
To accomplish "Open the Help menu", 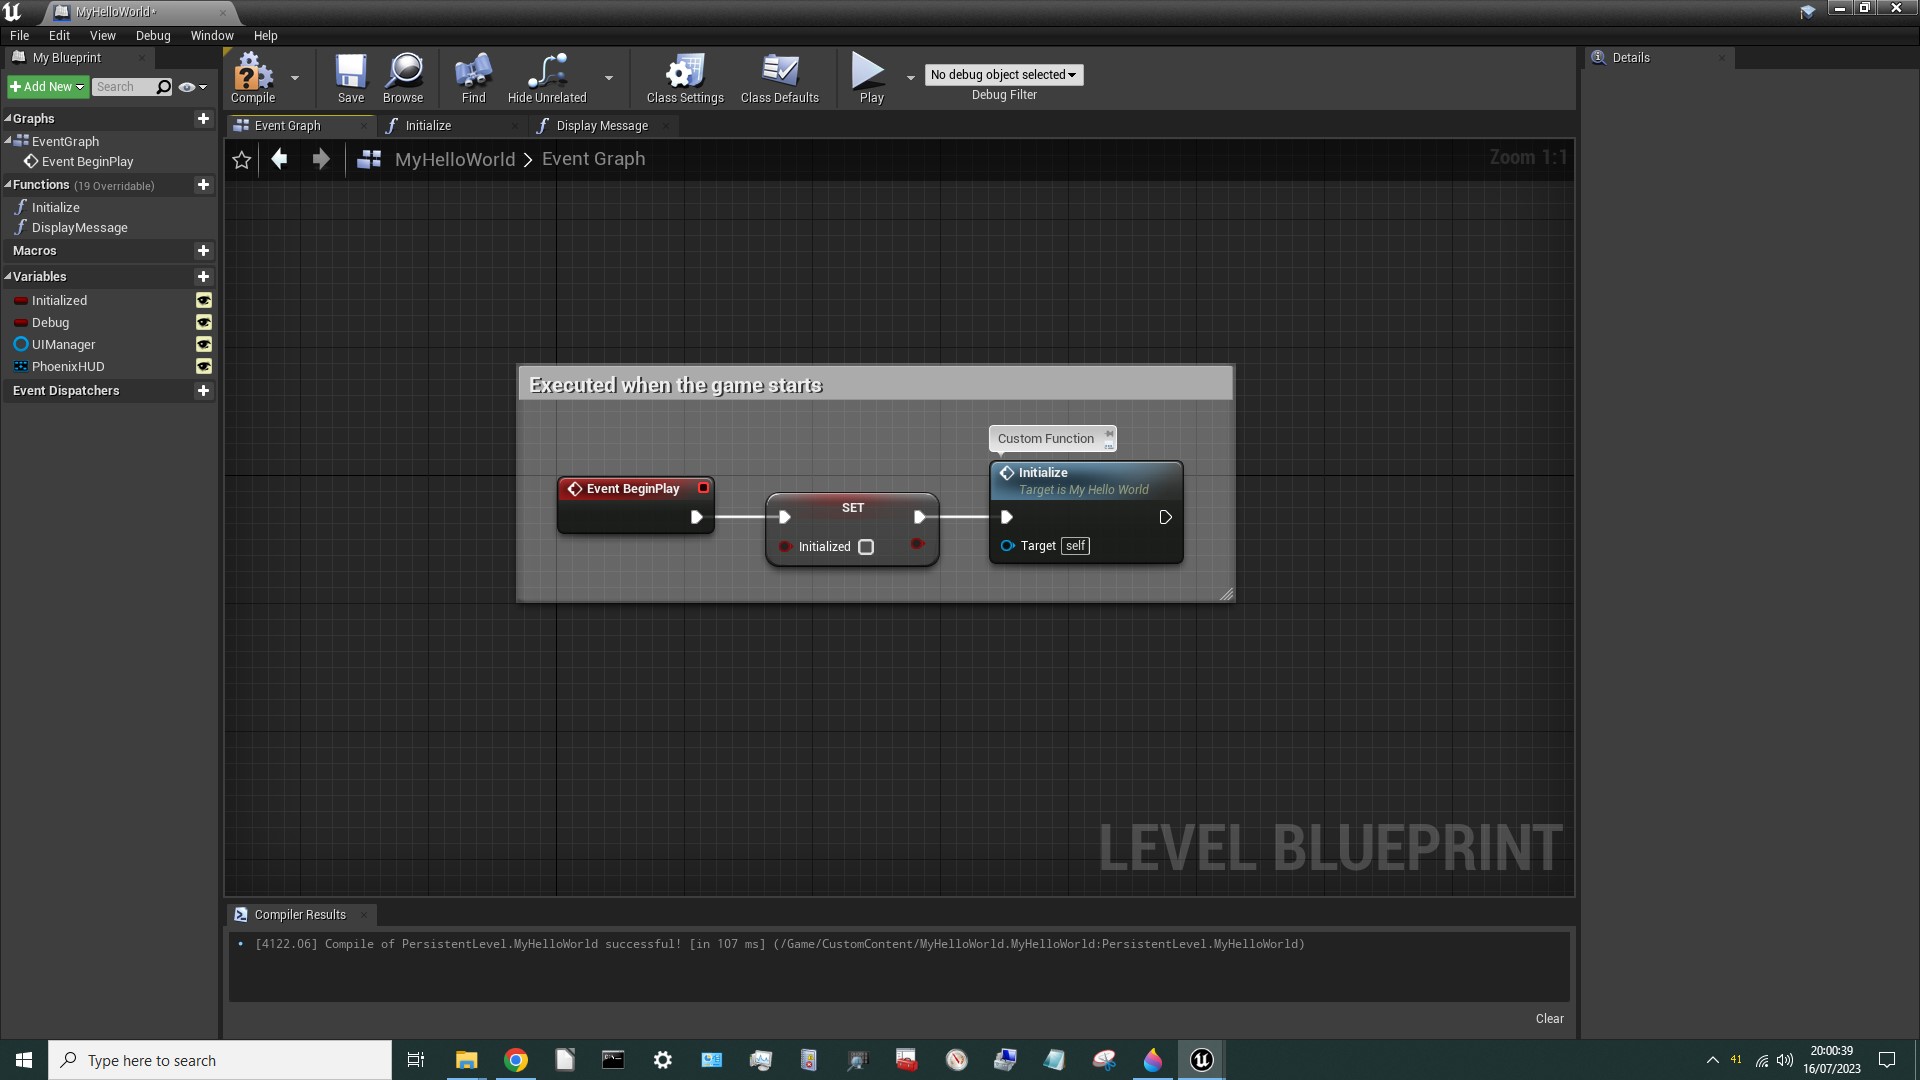I will (x=265, y=35).
